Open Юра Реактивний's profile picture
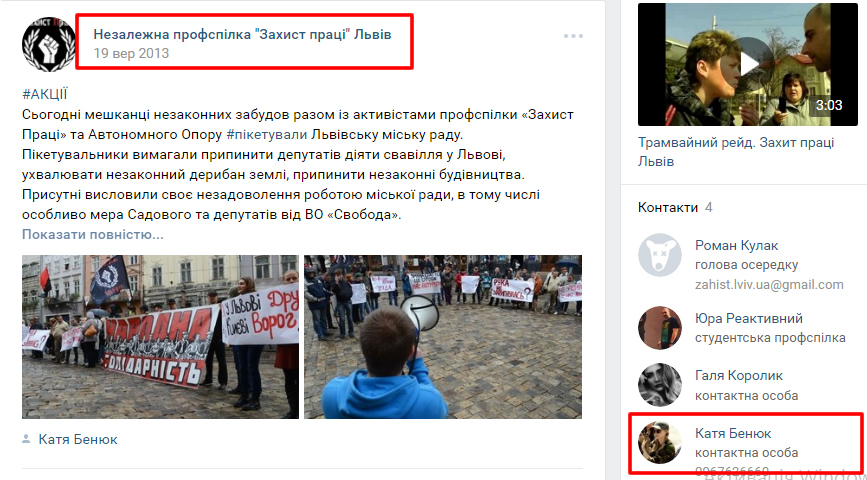867x480 pixels. point(660,328)
